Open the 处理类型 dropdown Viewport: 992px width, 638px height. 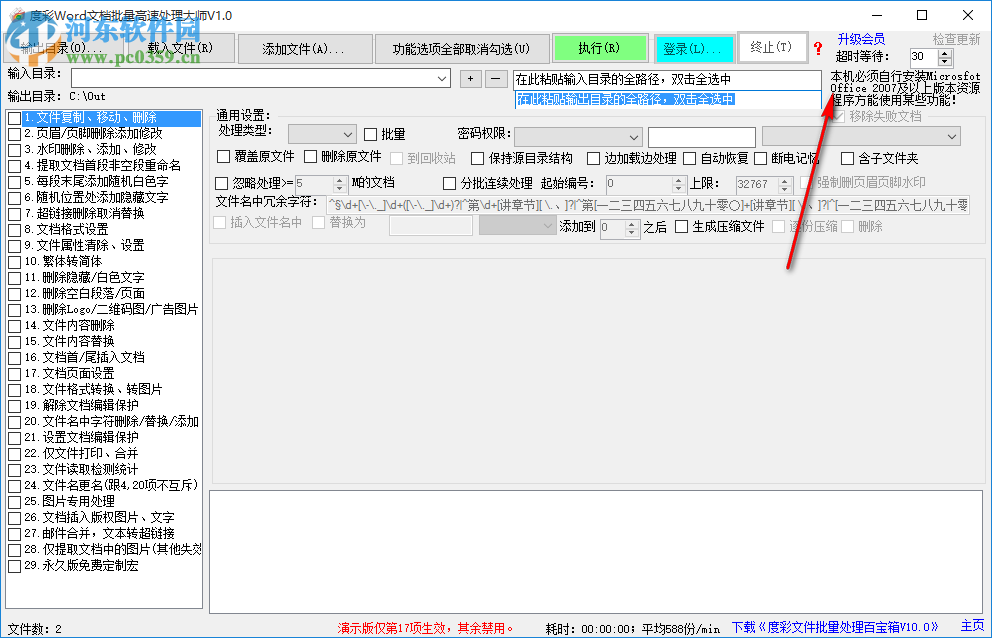click(321, 134)
